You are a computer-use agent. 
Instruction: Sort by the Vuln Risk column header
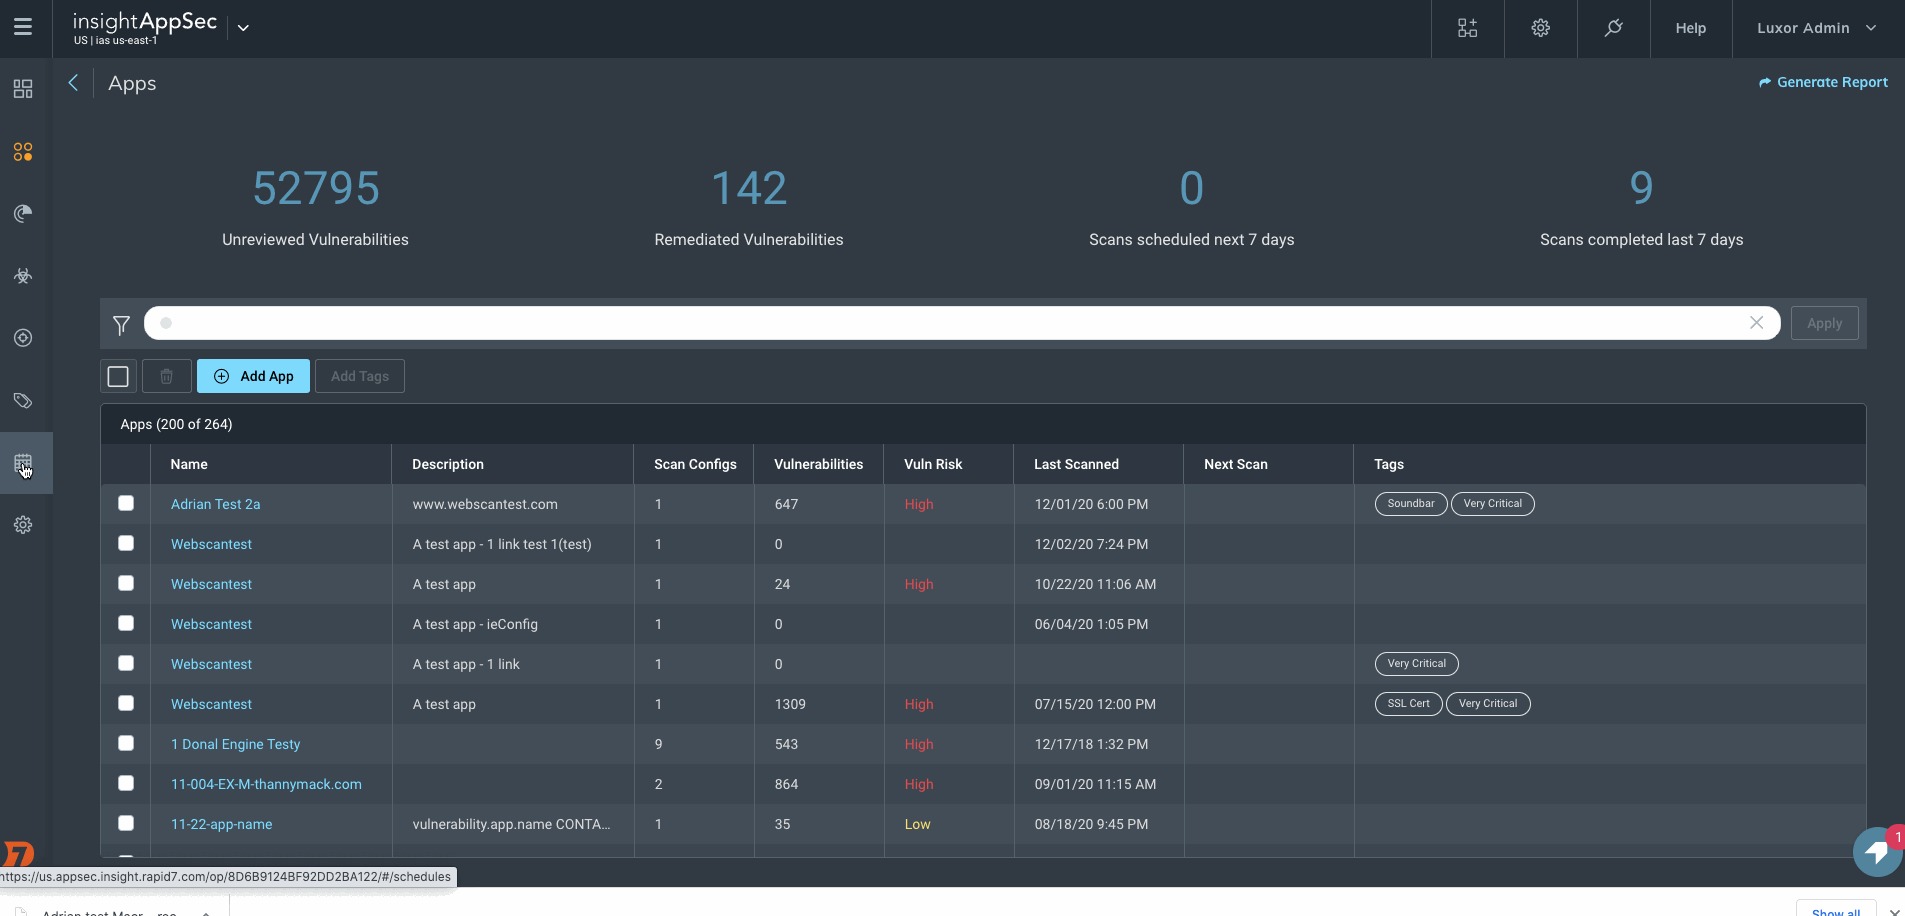coord(933,464)
